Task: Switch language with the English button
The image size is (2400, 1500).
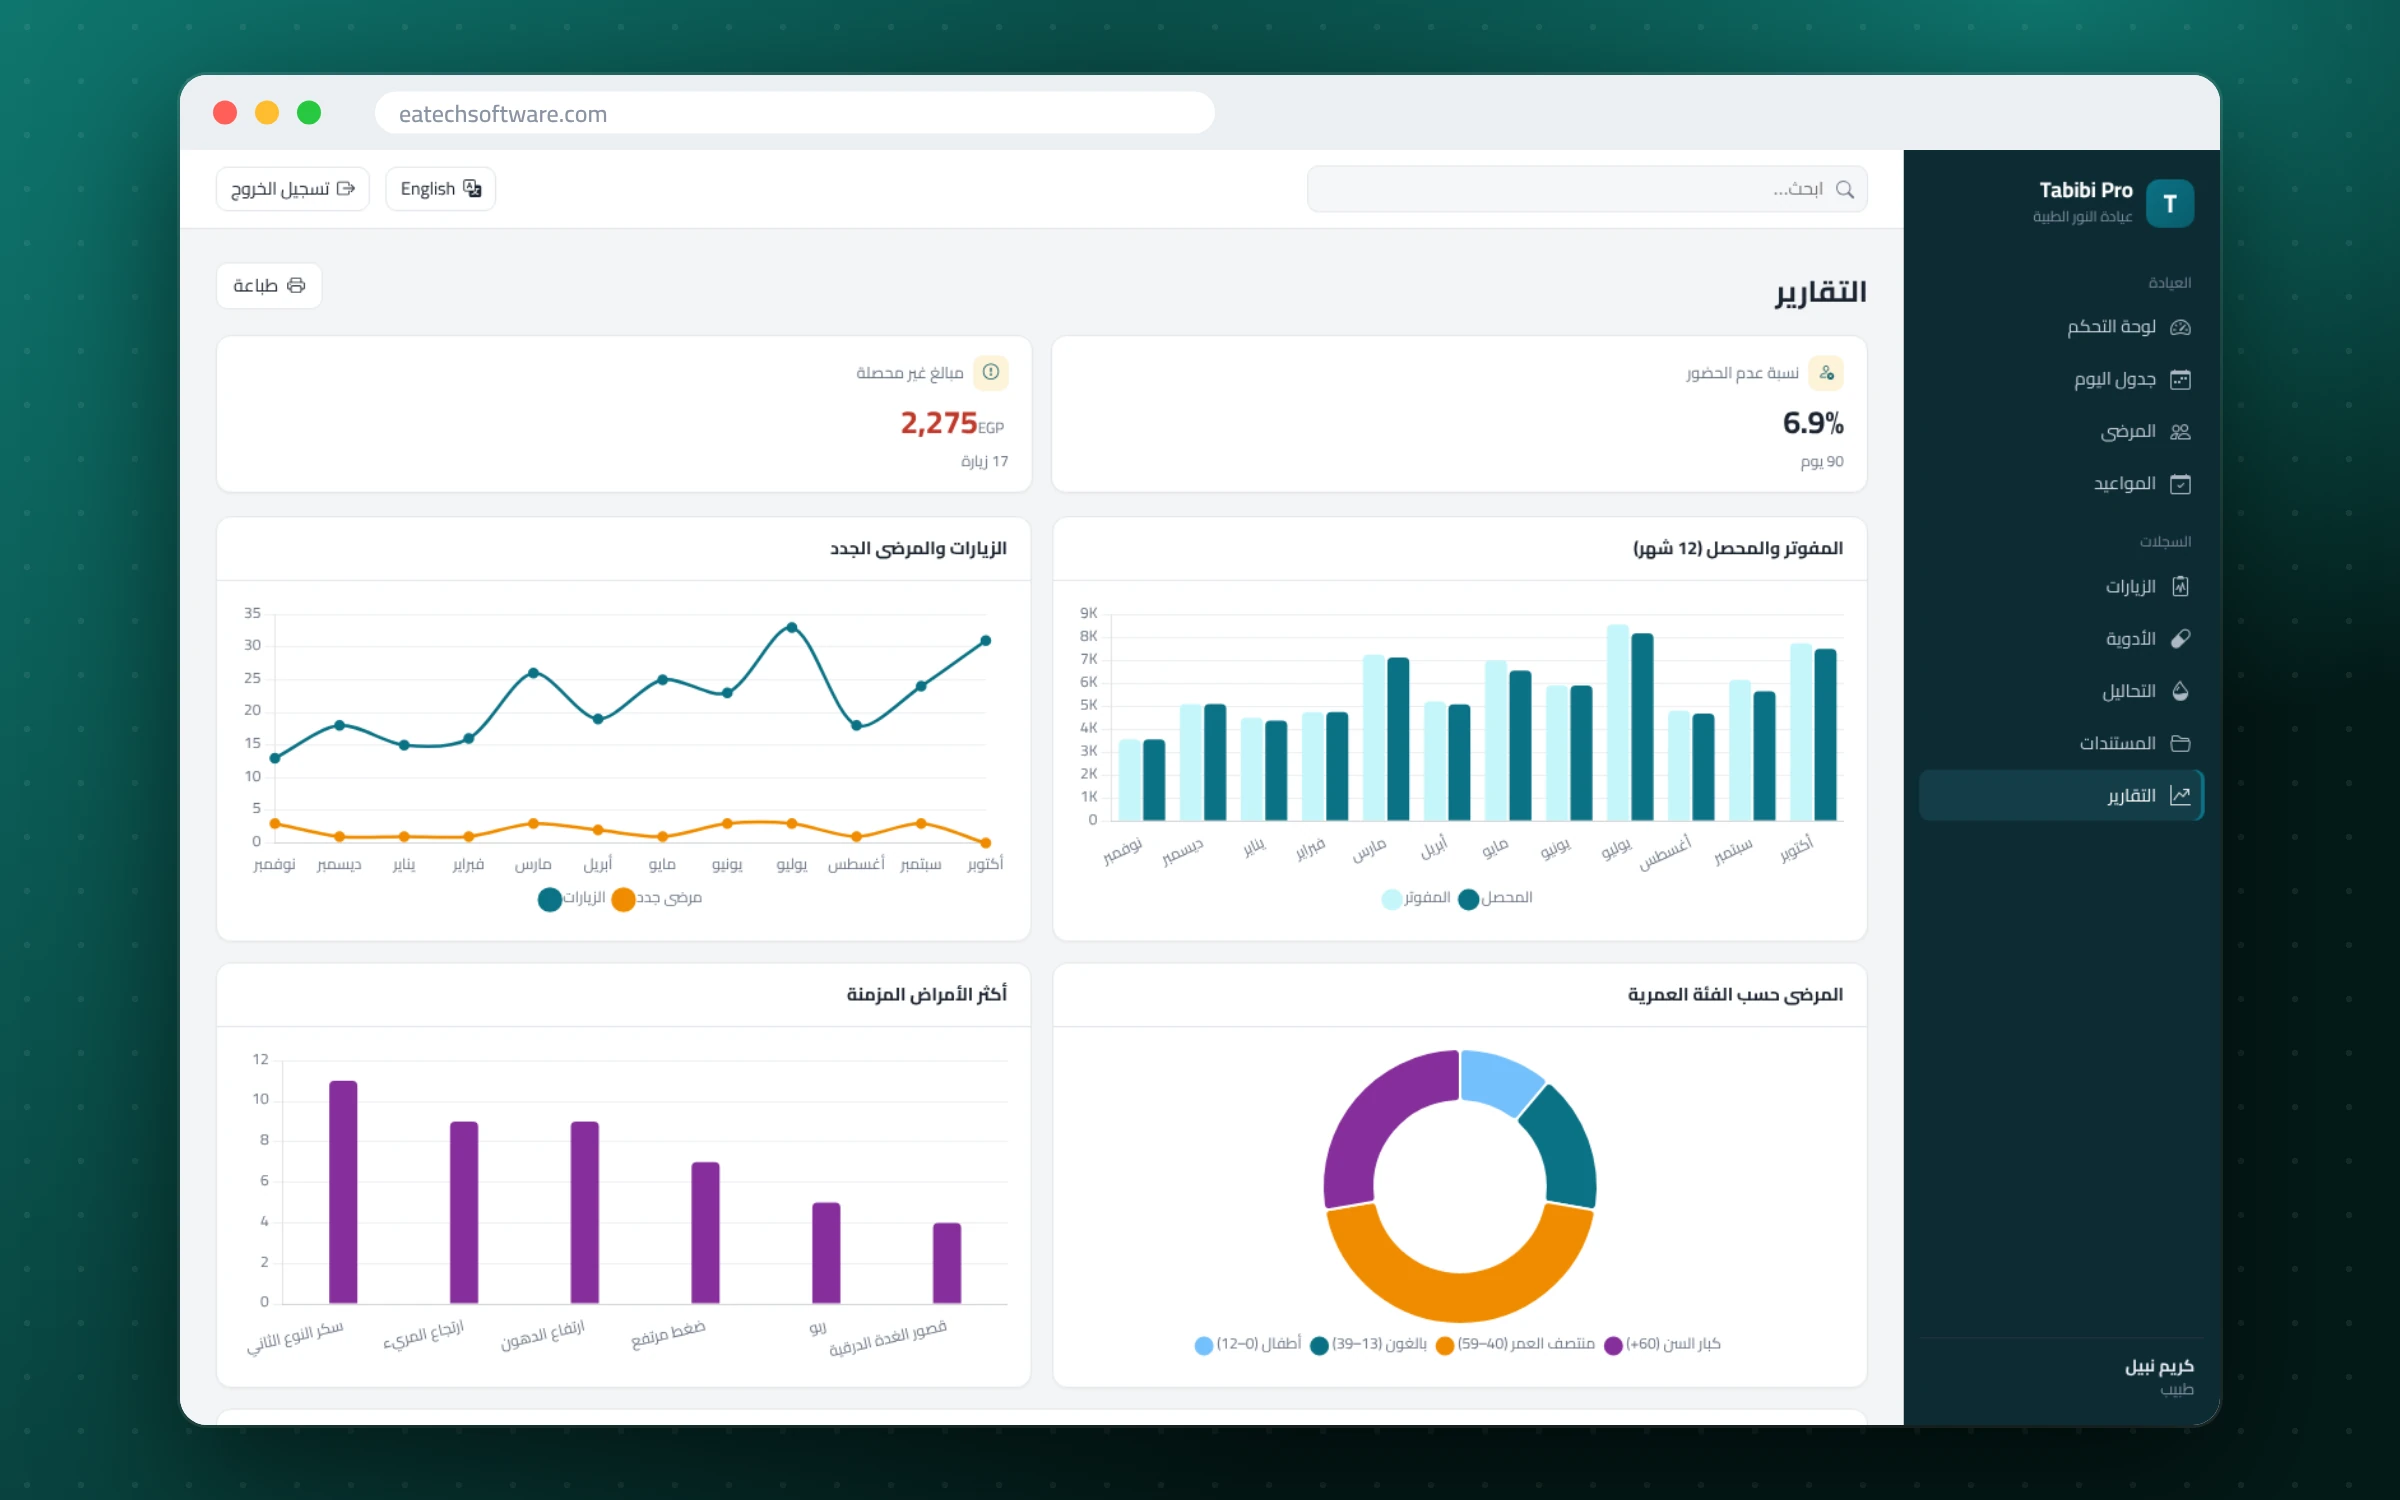Action: coord(440,189)
